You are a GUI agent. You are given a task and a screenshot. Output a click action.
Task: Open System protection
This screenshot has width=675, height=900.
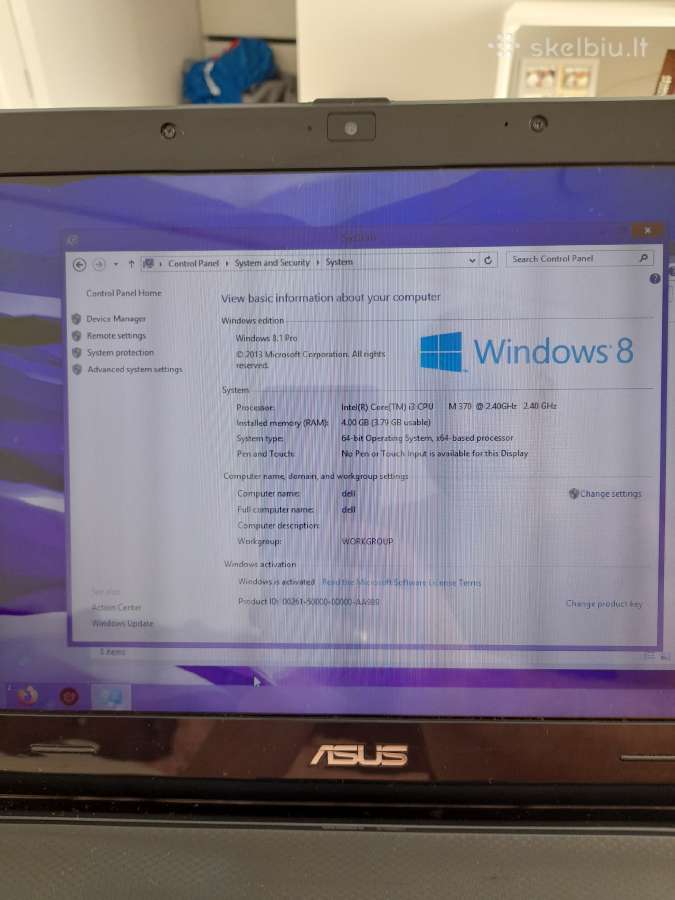click(x=121, y=352)
